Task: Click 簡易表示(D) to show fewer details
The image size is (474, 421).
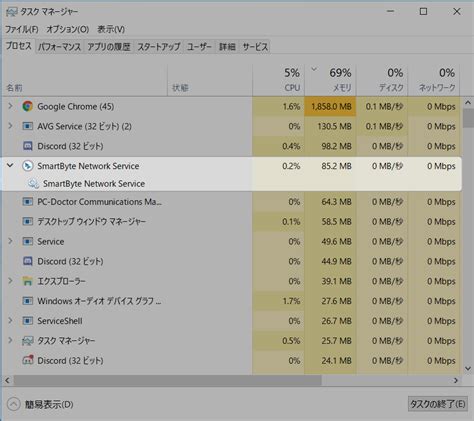Action: coord(49,404)
